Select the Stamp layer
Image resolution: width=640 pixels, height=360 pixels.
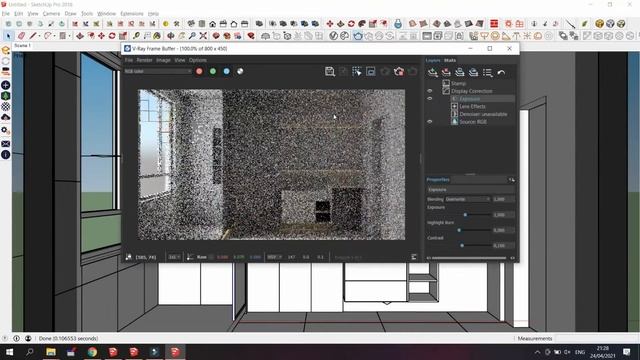458,83
